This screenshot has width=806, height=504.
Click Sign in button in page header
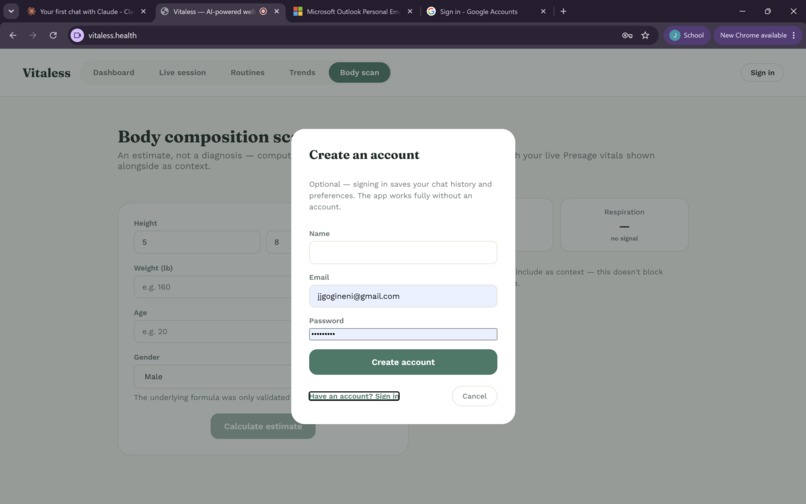762,73
